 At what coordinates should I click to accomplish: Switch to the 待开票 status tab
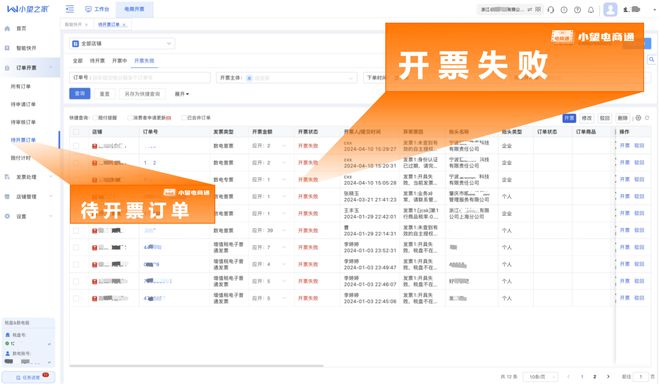coord(97,61)
